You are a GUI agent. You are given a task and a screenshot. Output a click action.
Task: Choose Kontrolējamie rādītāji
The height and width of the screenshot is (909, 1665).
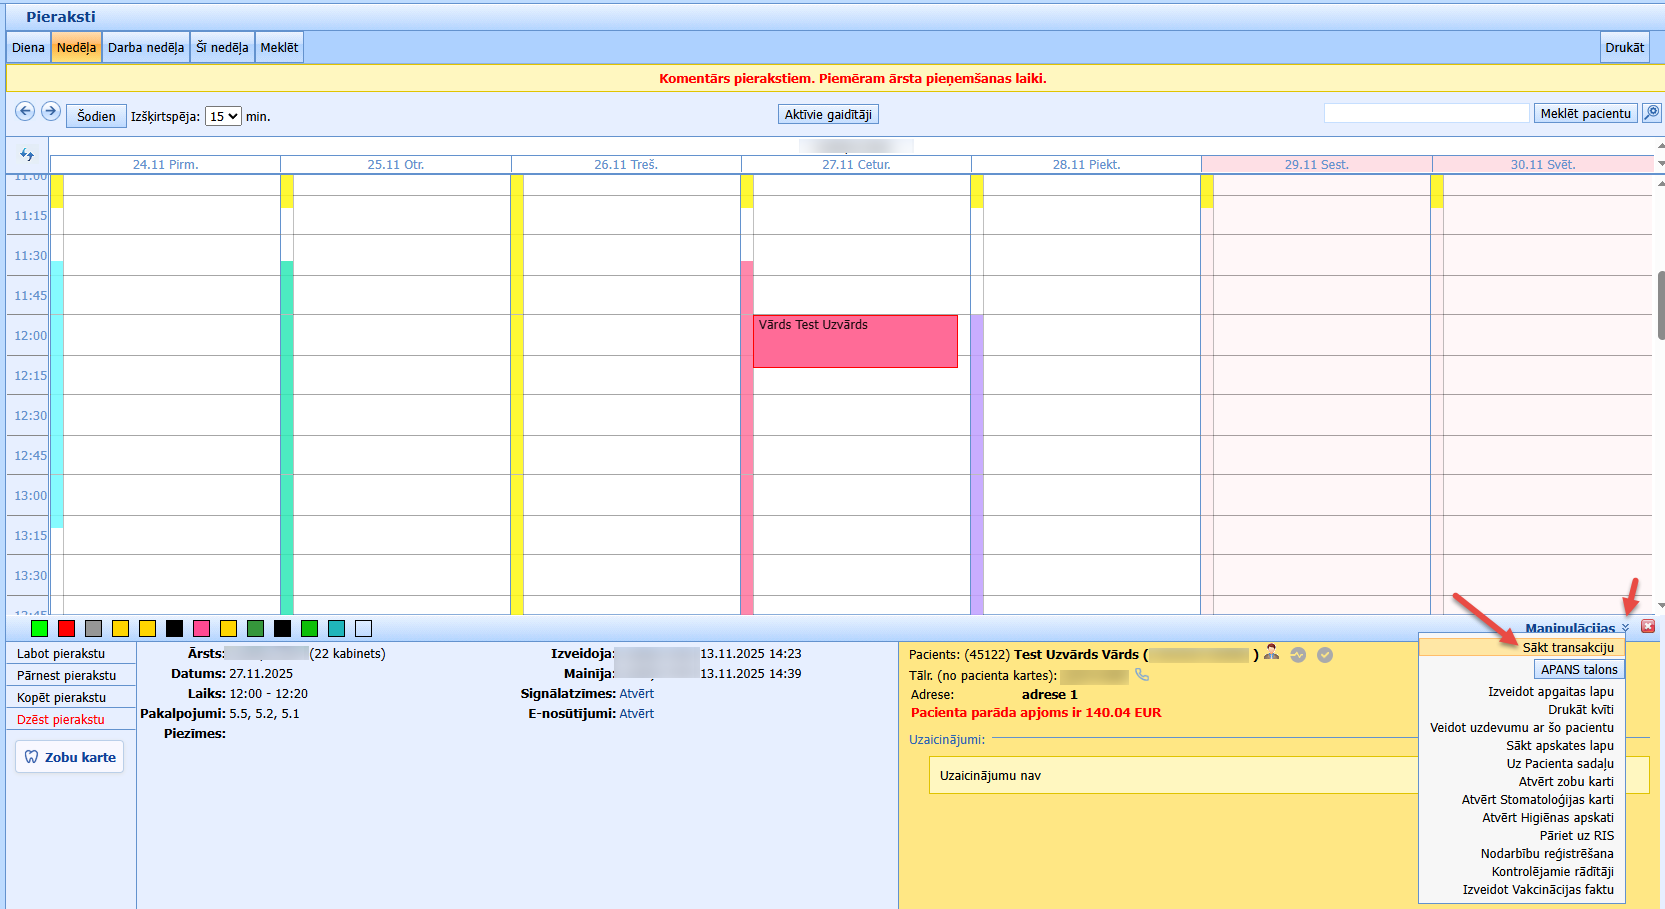point(1553,871)
